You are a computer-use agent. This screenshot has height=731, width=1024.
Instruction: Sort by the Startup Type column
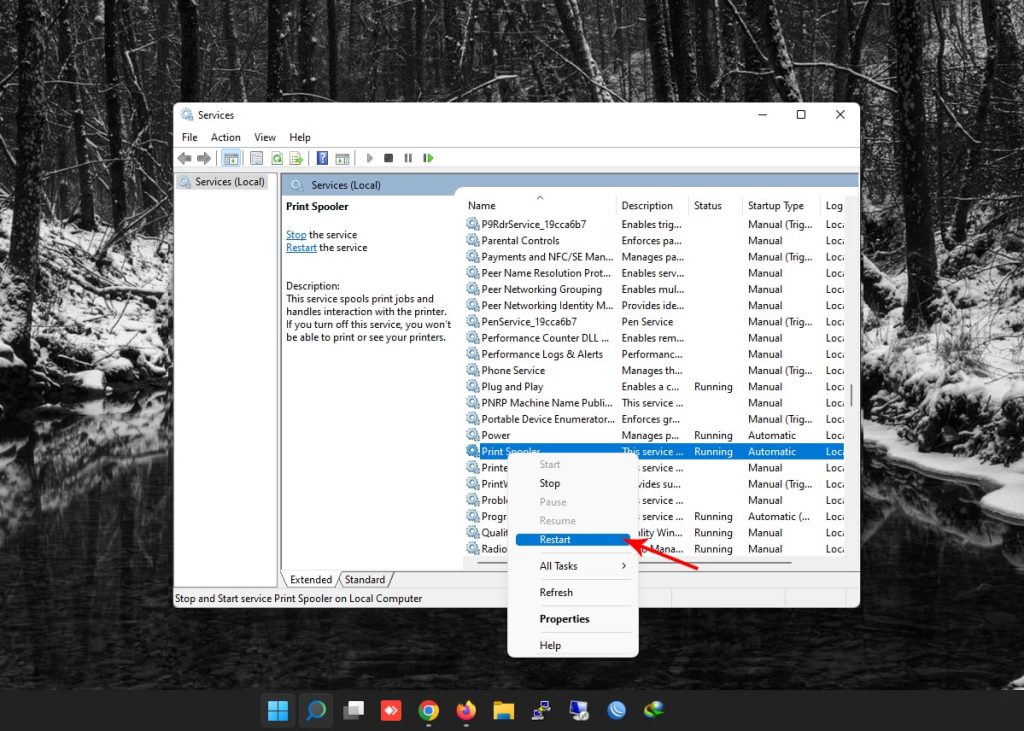tap(776, 206)
